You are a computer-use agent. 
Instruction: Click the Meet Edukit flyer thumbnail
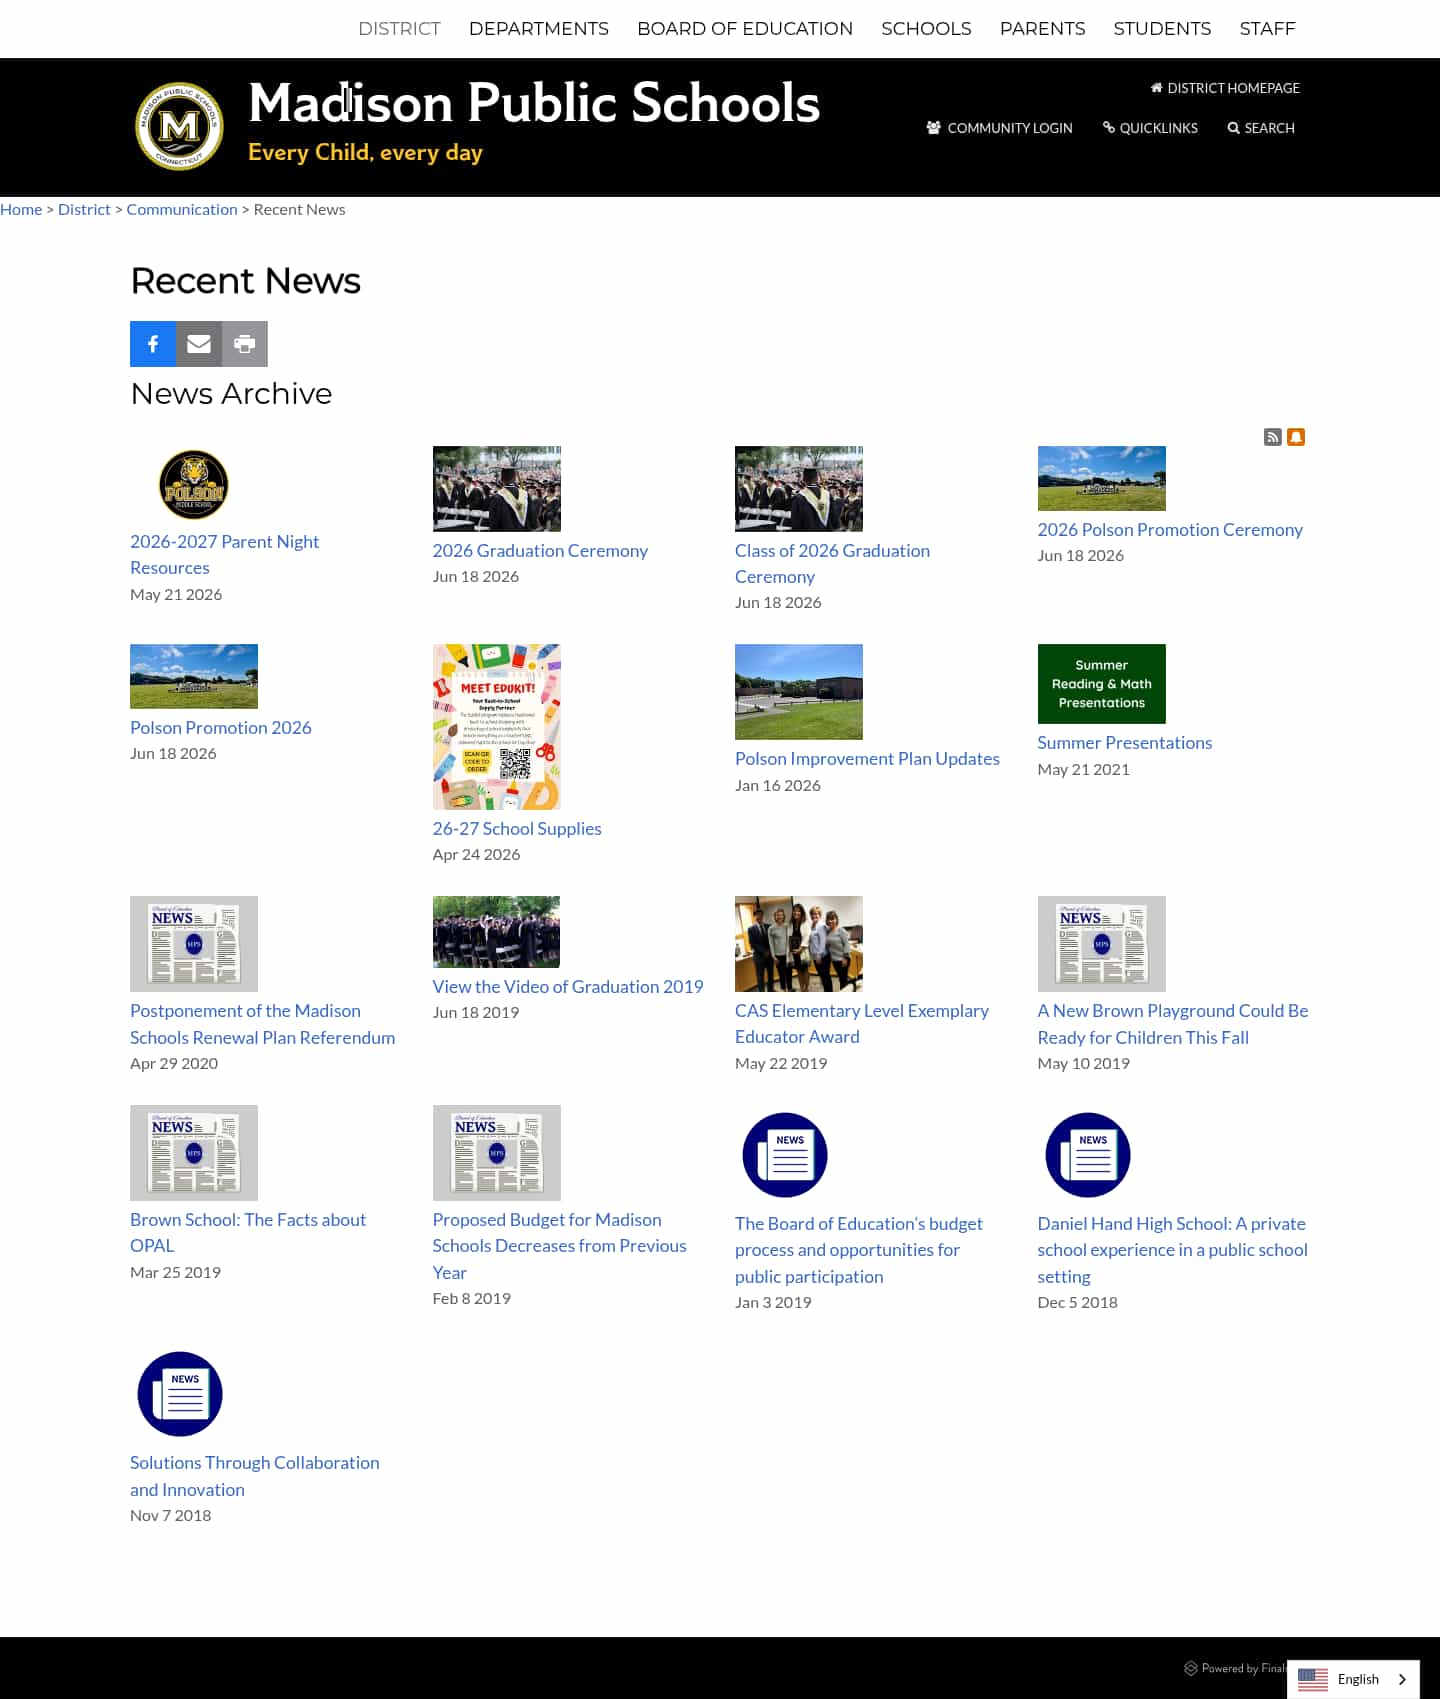[496, 727]
